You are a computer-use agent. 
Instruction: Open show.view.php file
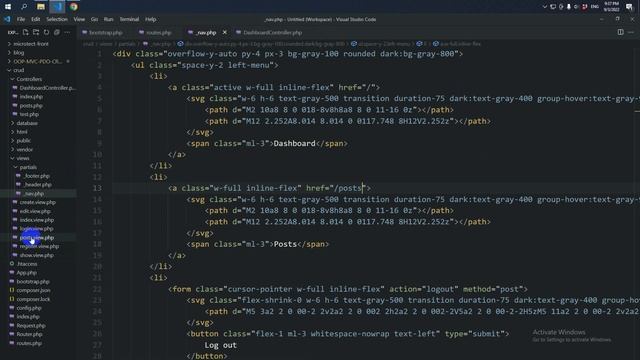pyautogui.click(x=37, y=255)
